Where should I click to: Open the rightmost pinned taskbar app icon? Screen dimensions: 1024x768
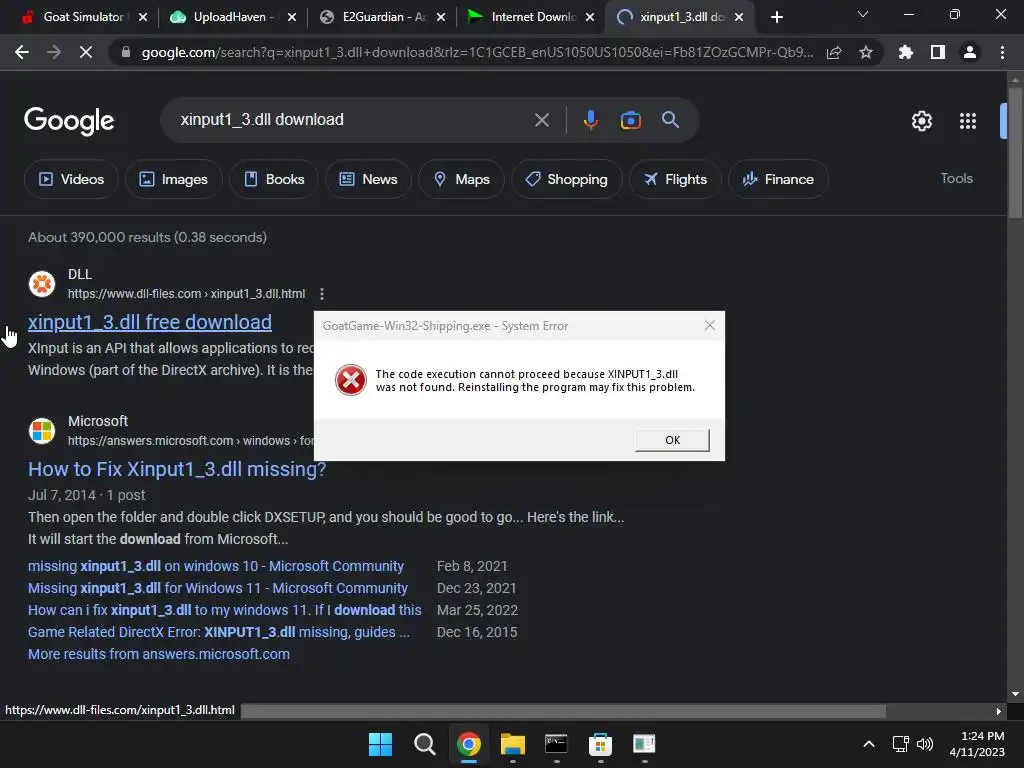click(644, 744)
